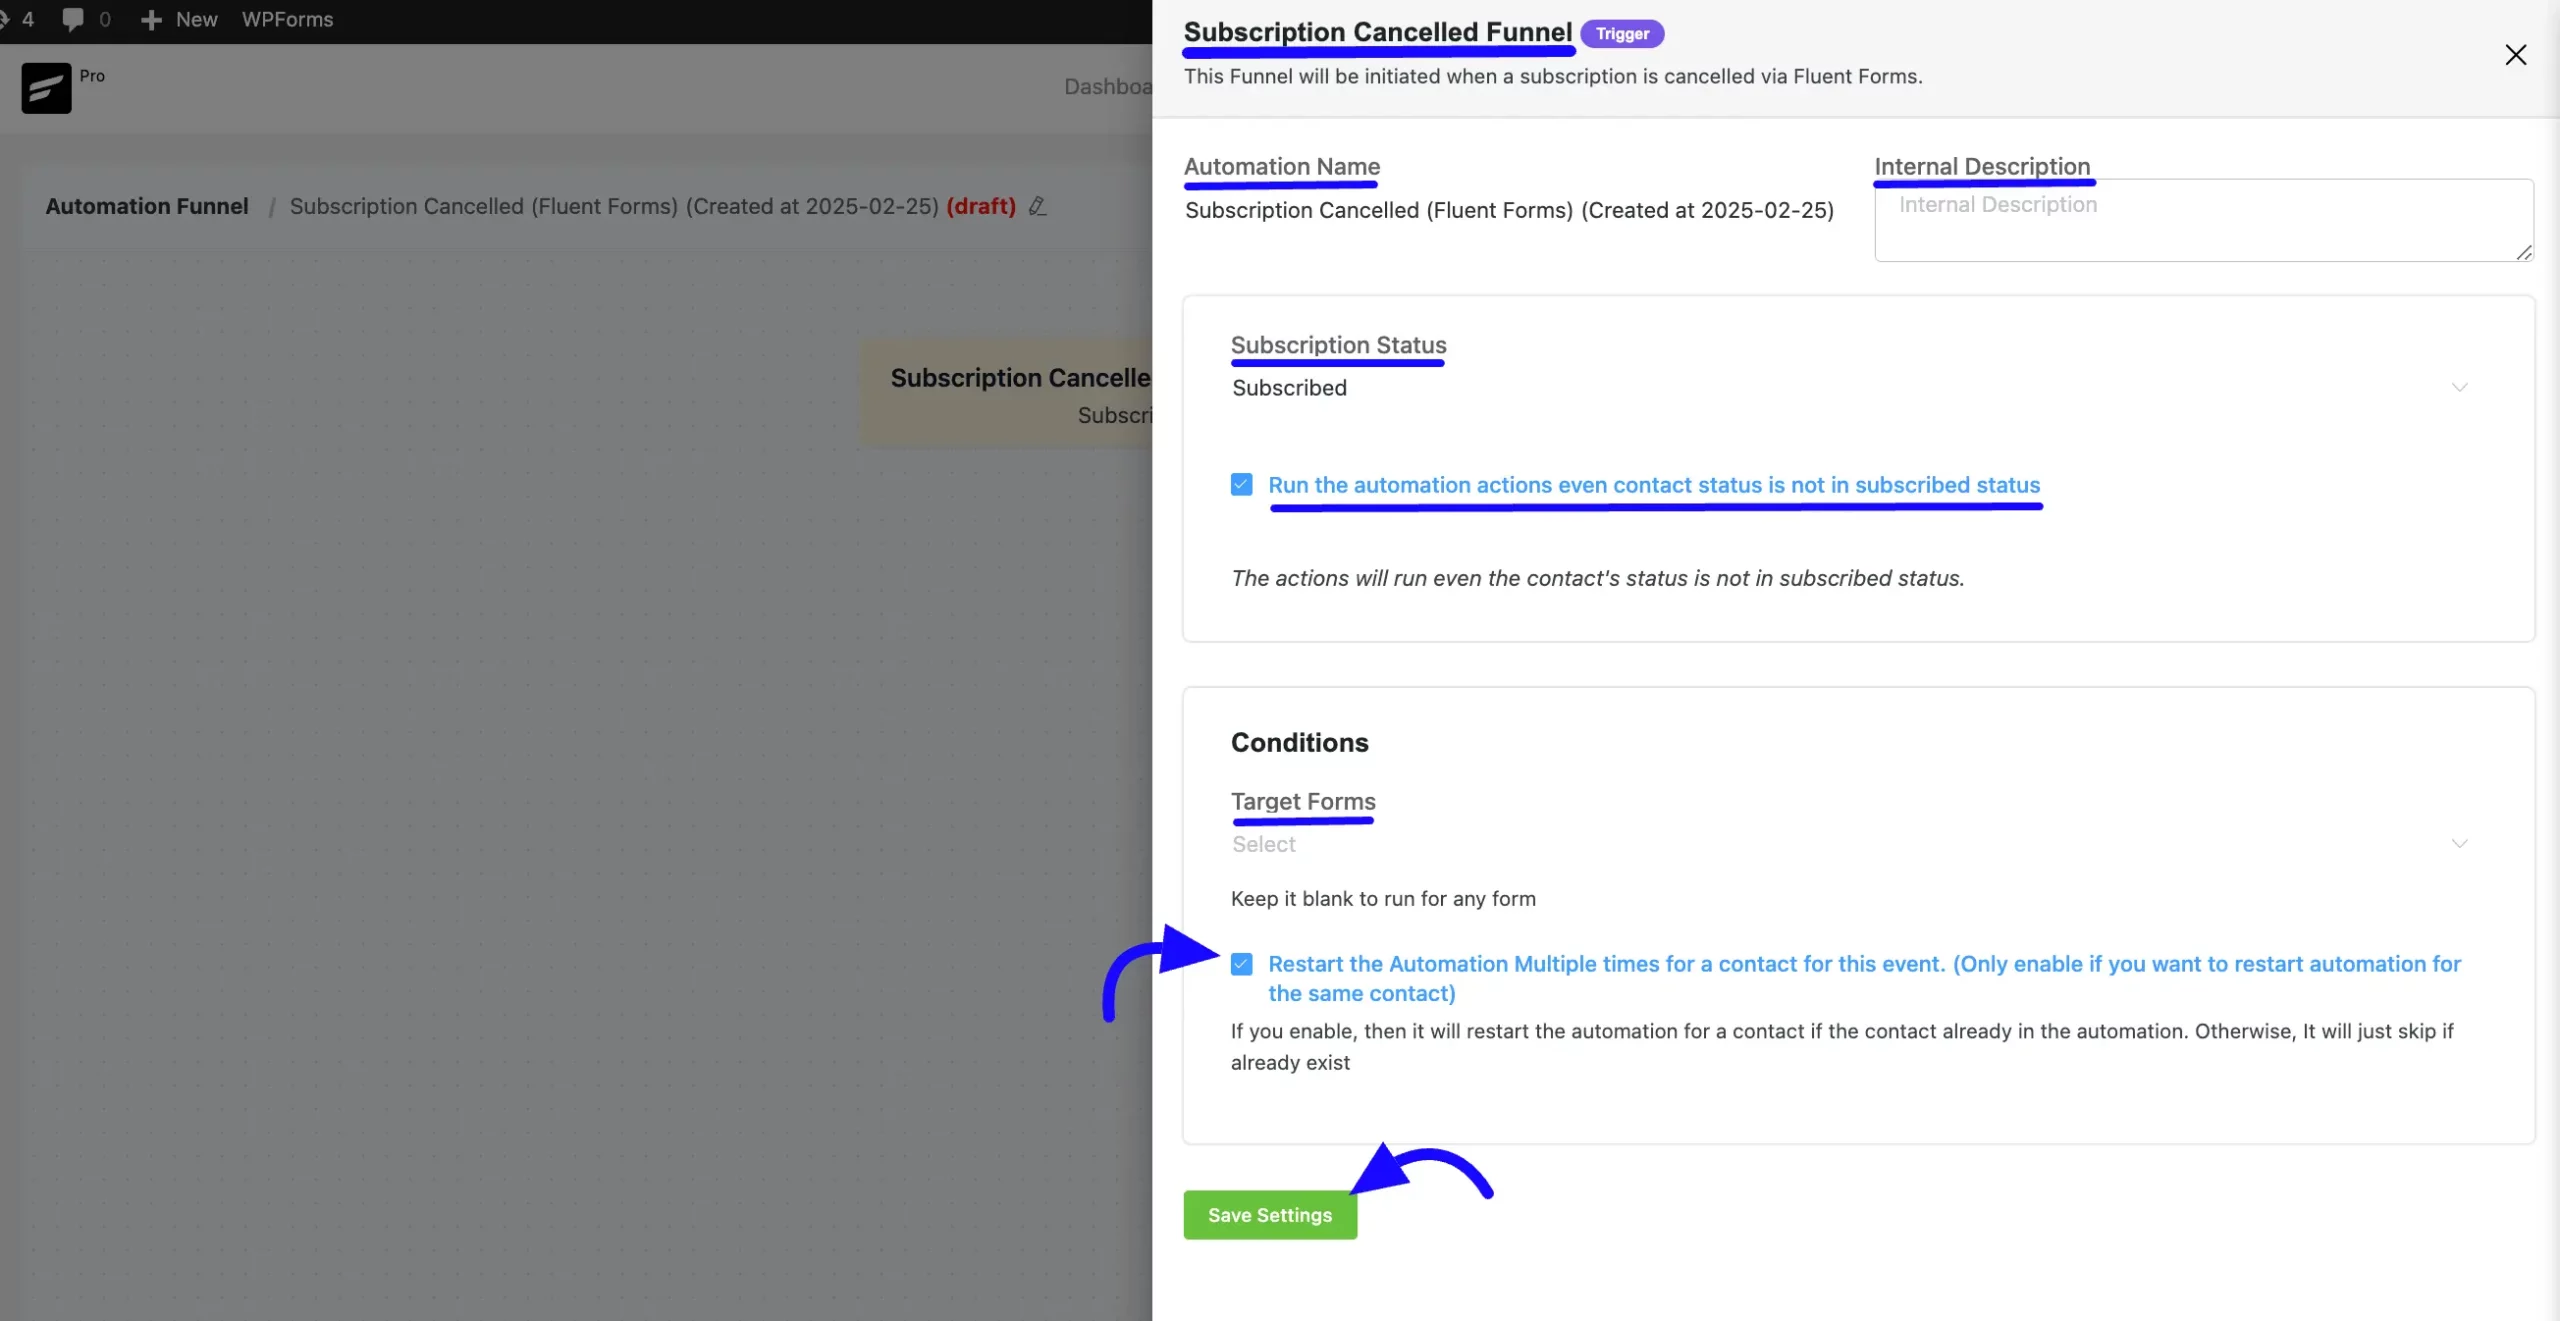Click the 'Restart the Automation Multiple times' label text
Screen dimensions: 2560x1321
coord(1864,979)
